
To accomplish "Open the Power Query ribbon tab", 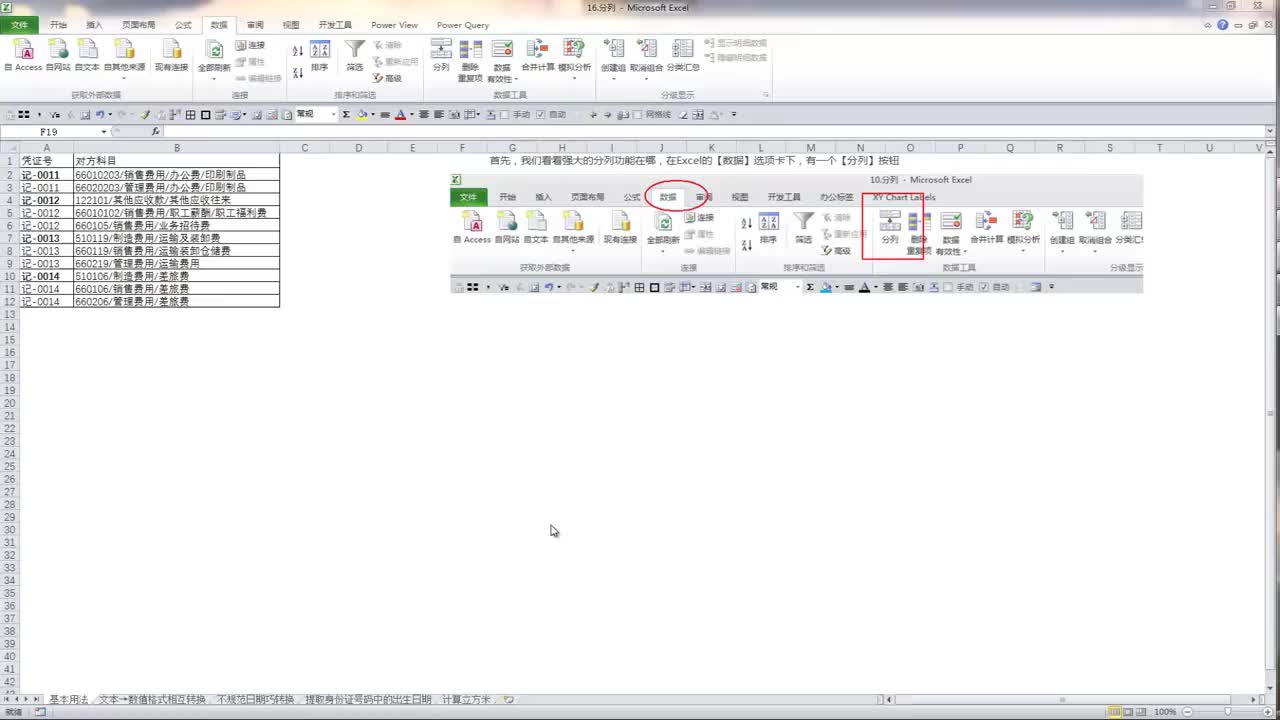I will (463, 25).
